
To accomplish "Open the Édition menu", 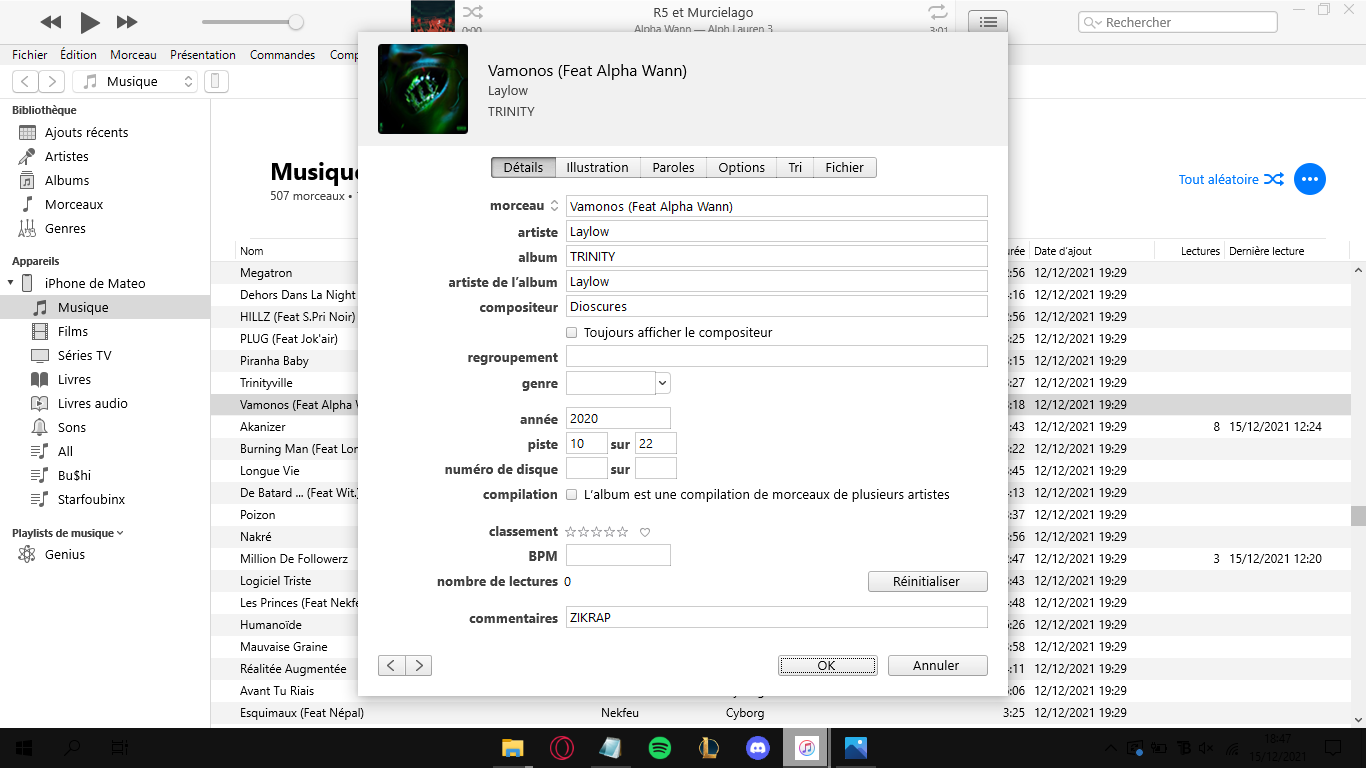I will 78,55.
